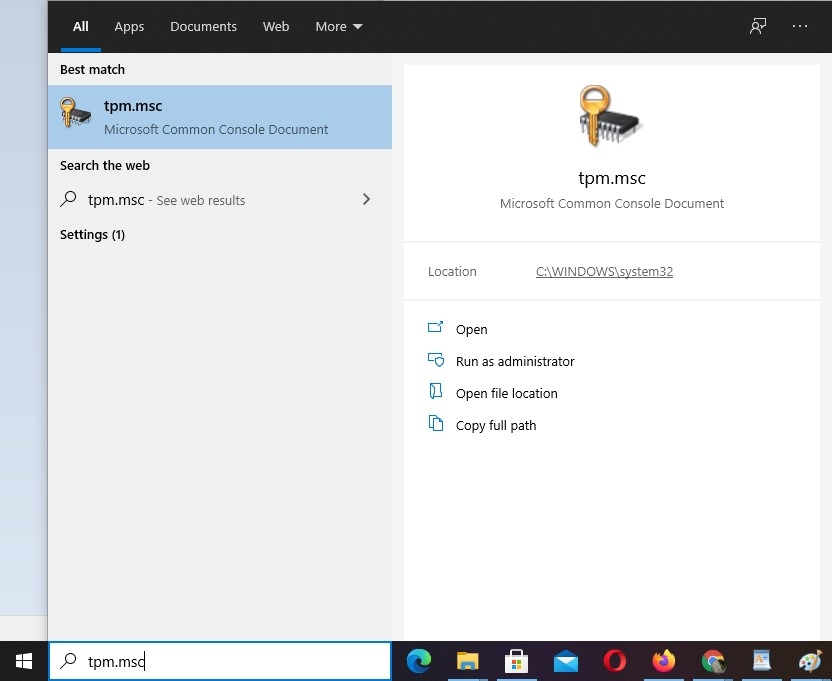
Task: Open File Explorer from the taskbar
Action: pyautogui.click(x=467, y=661)
